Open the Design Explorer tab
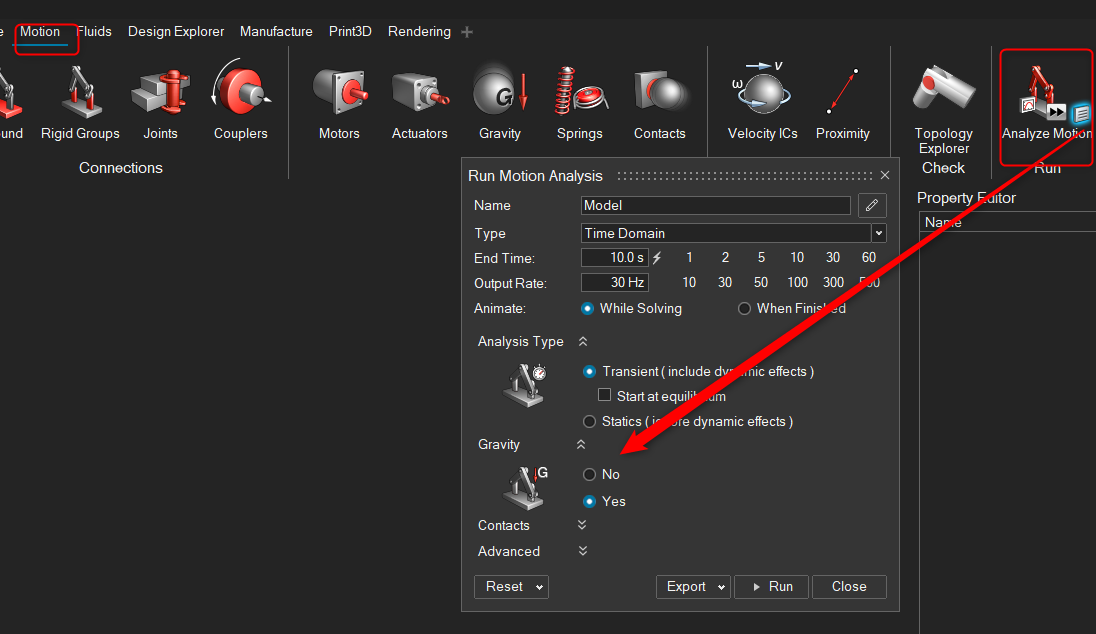The height and width of the screenshot is (634, 1096). [x=176, y=31]
